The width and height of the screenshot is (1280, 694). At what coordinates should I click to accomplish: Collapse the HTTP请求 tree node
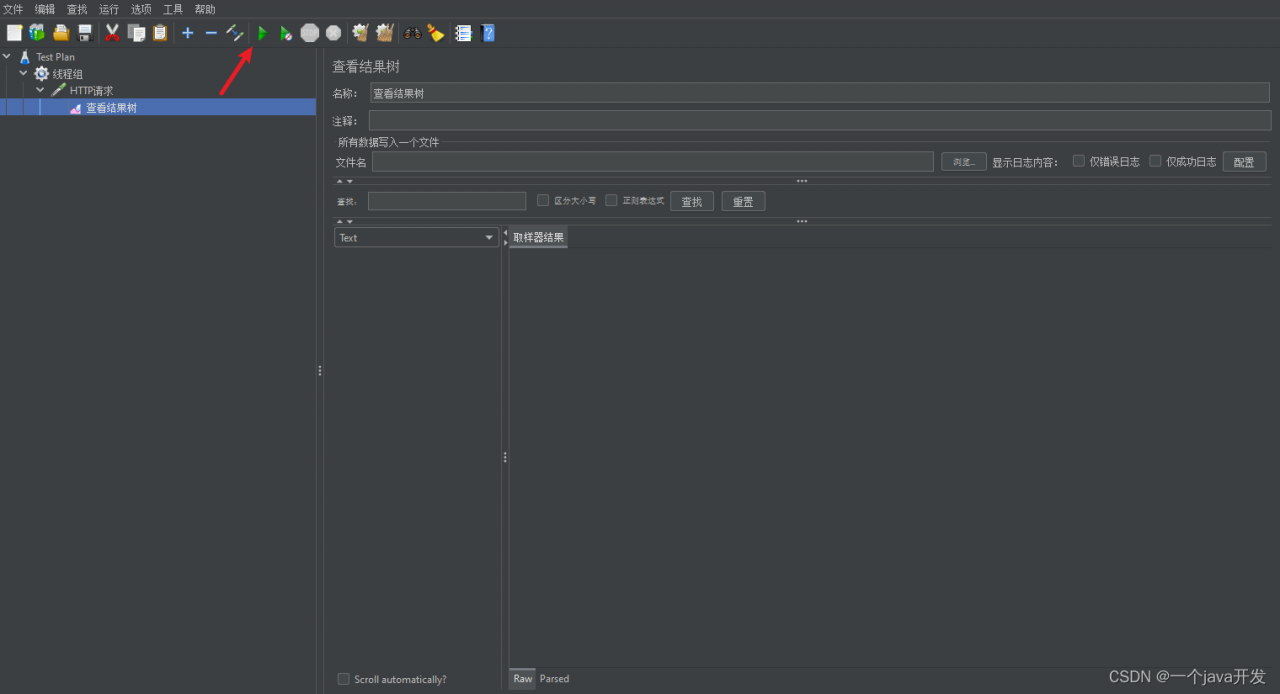pos(40,90)
